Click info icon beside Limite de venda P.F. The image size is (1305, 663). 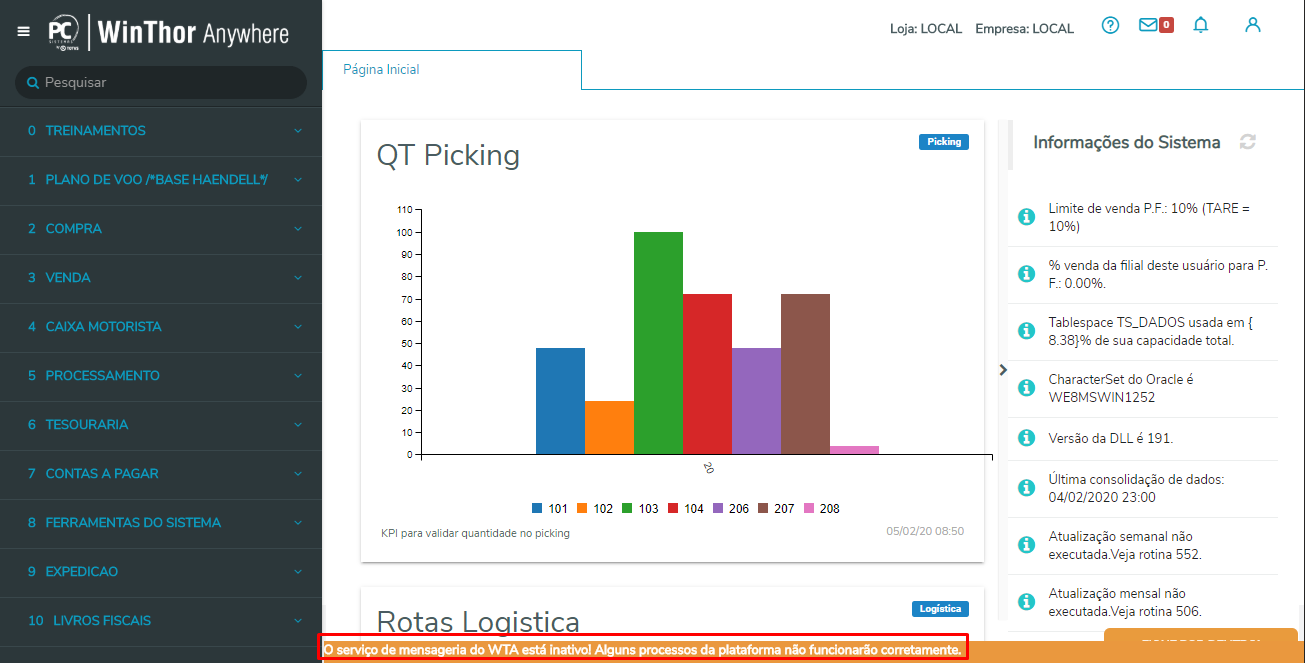tap(1025, 217)
